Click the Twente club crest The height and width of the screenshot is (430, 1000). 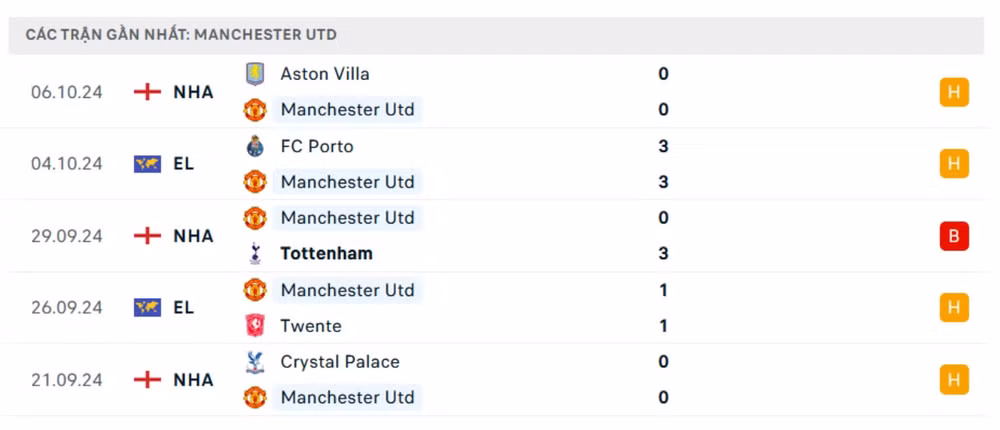pyautogui.click(x=254, y=326)
